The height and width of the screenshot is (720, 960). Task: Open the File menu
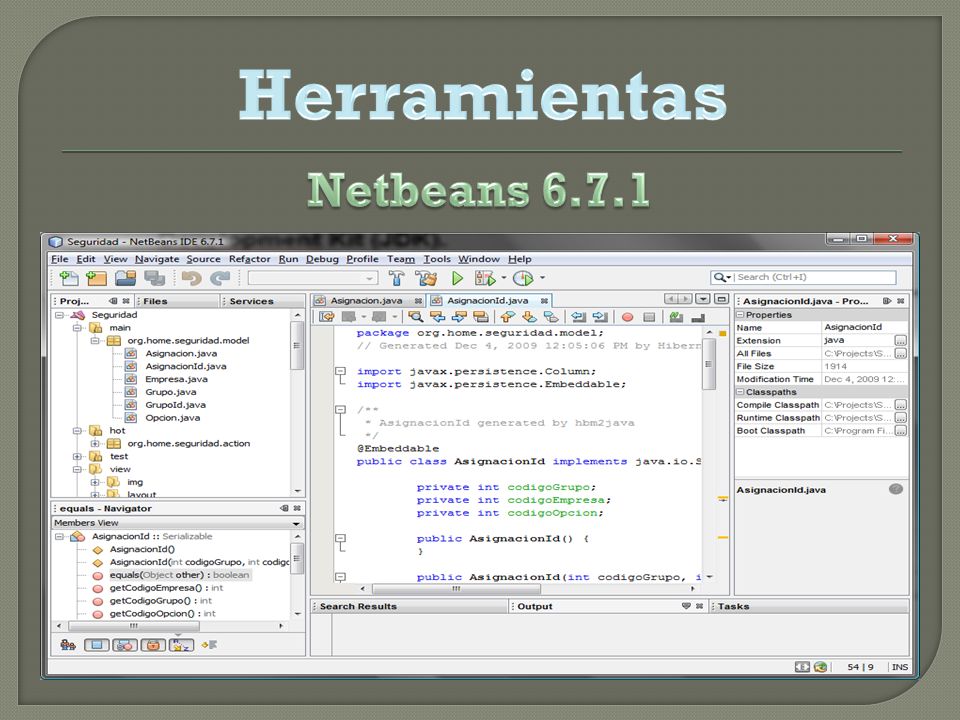coord(59,259)
